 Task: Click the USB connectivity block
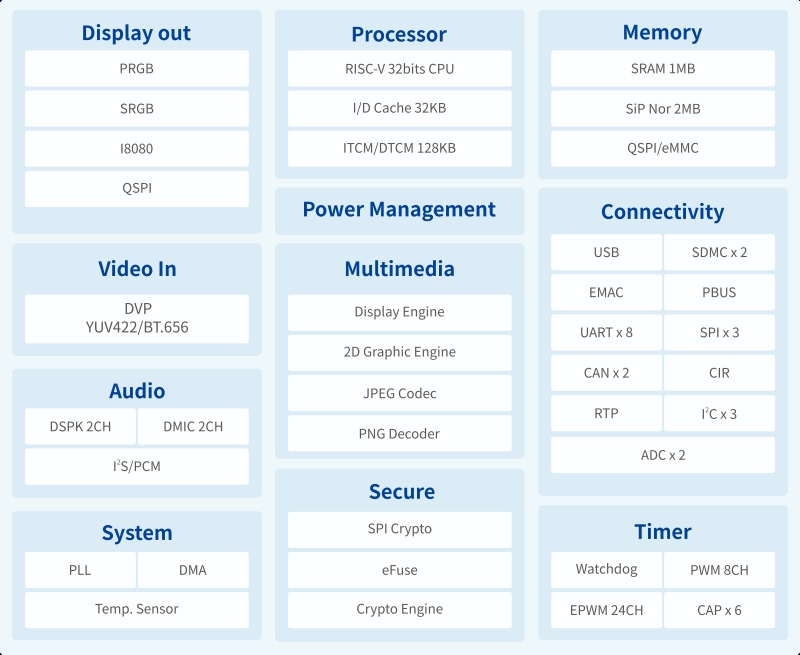tap(606, 253)
